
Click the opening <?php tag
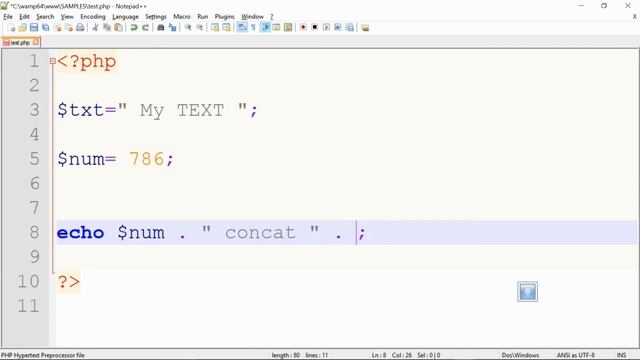[87, 62]
